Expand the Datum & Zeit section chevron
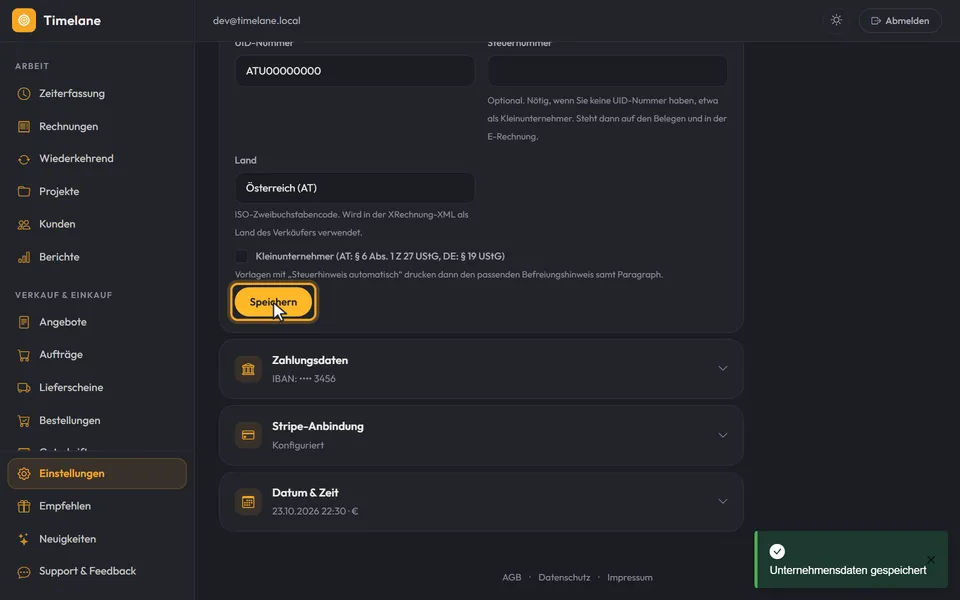Viewport: 960px width, 600px height. tap(722, 501)
